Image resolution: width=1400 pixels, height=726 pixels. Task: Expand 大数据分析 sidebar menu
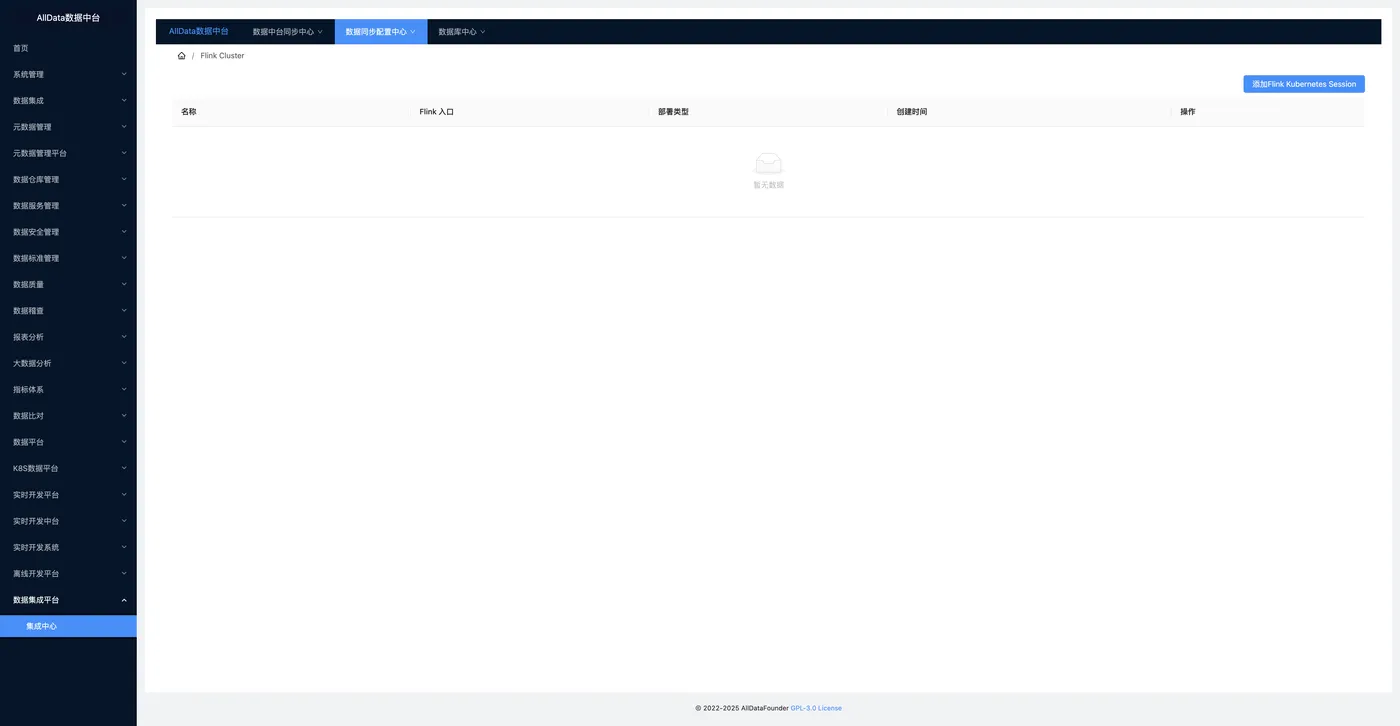(68, 363)
